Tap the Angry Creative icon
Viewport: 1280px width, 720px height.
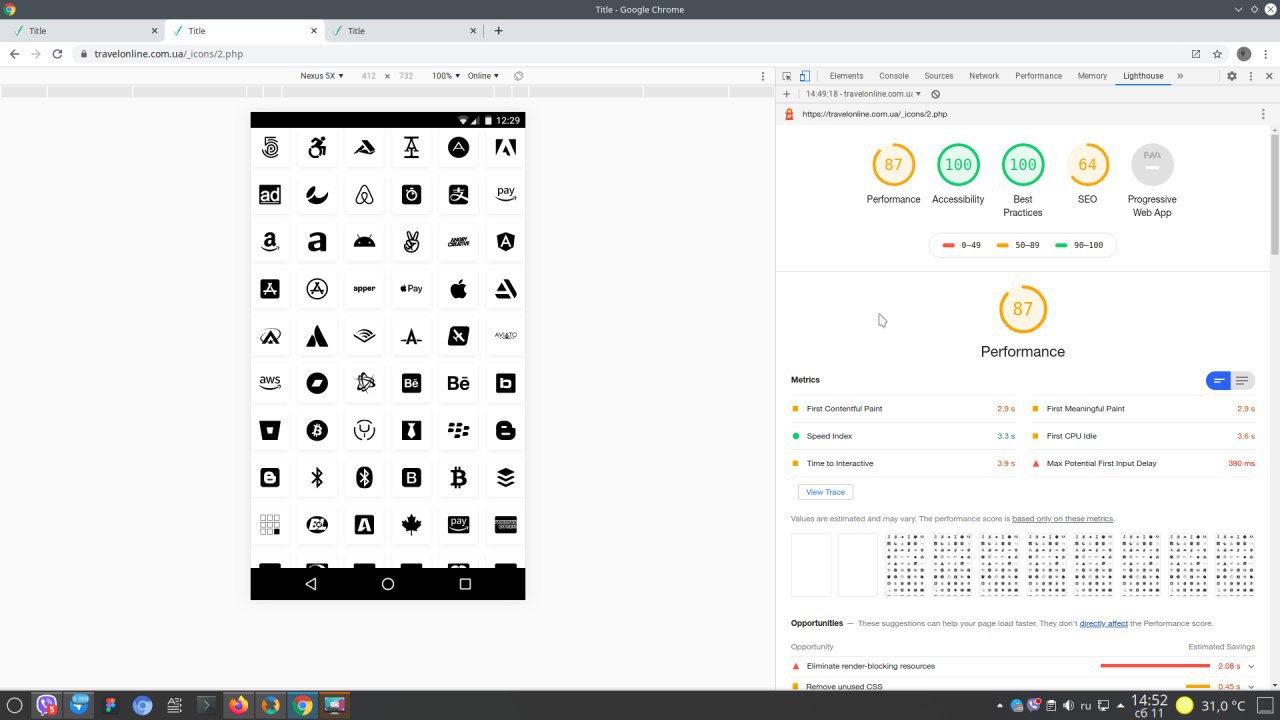(x=458, y=242)
